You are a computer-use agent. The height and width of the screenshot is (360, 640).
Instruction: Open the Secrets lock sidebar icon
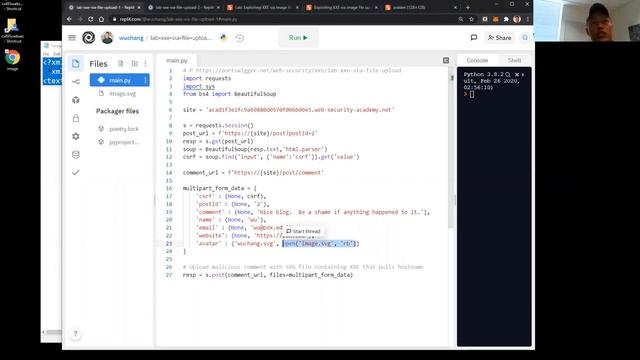click(76, 118)
